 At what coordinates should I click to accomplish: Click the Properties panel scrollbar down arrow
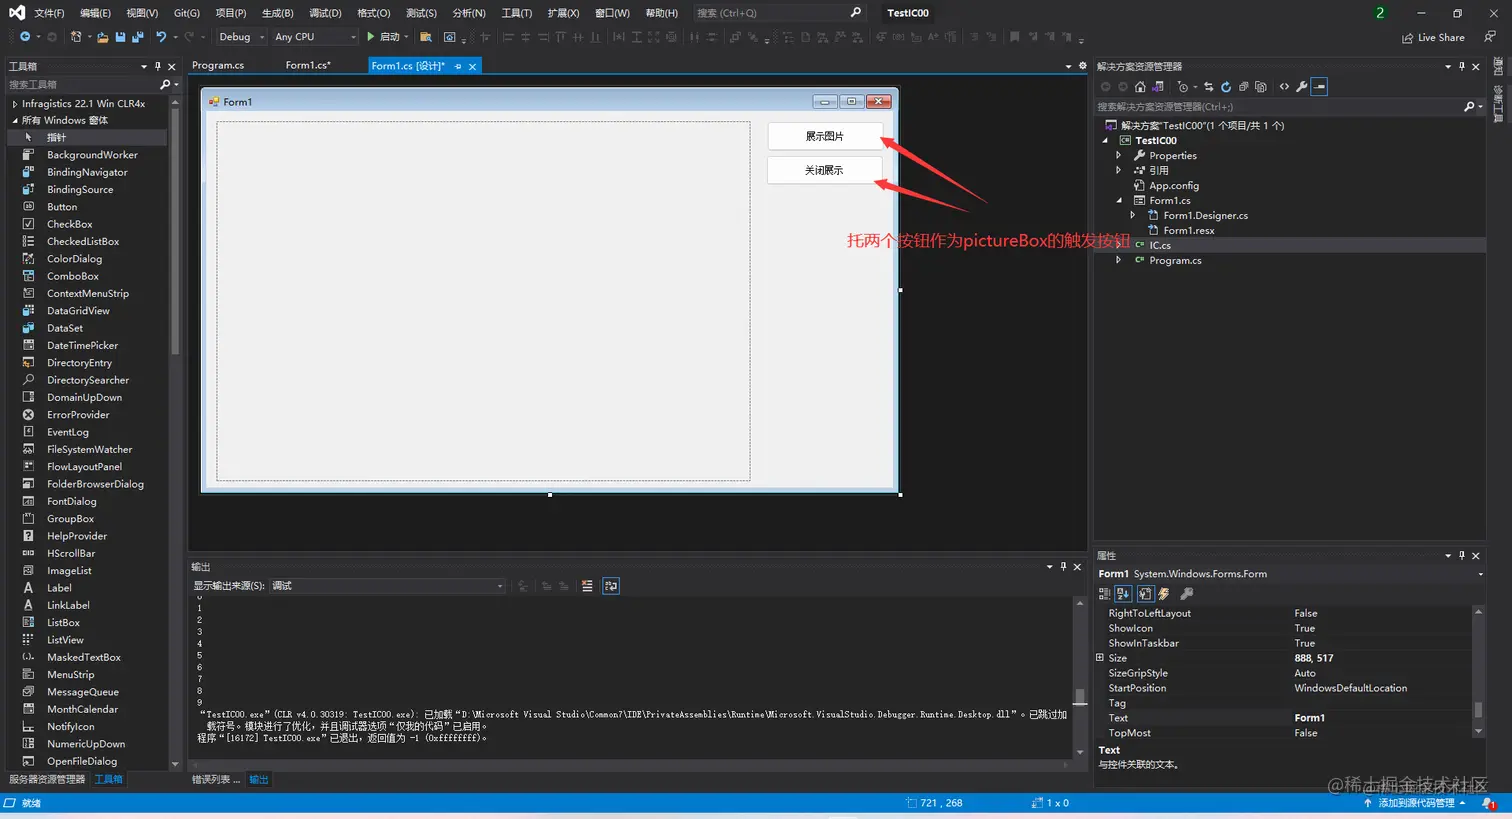tap(1479, 732)
